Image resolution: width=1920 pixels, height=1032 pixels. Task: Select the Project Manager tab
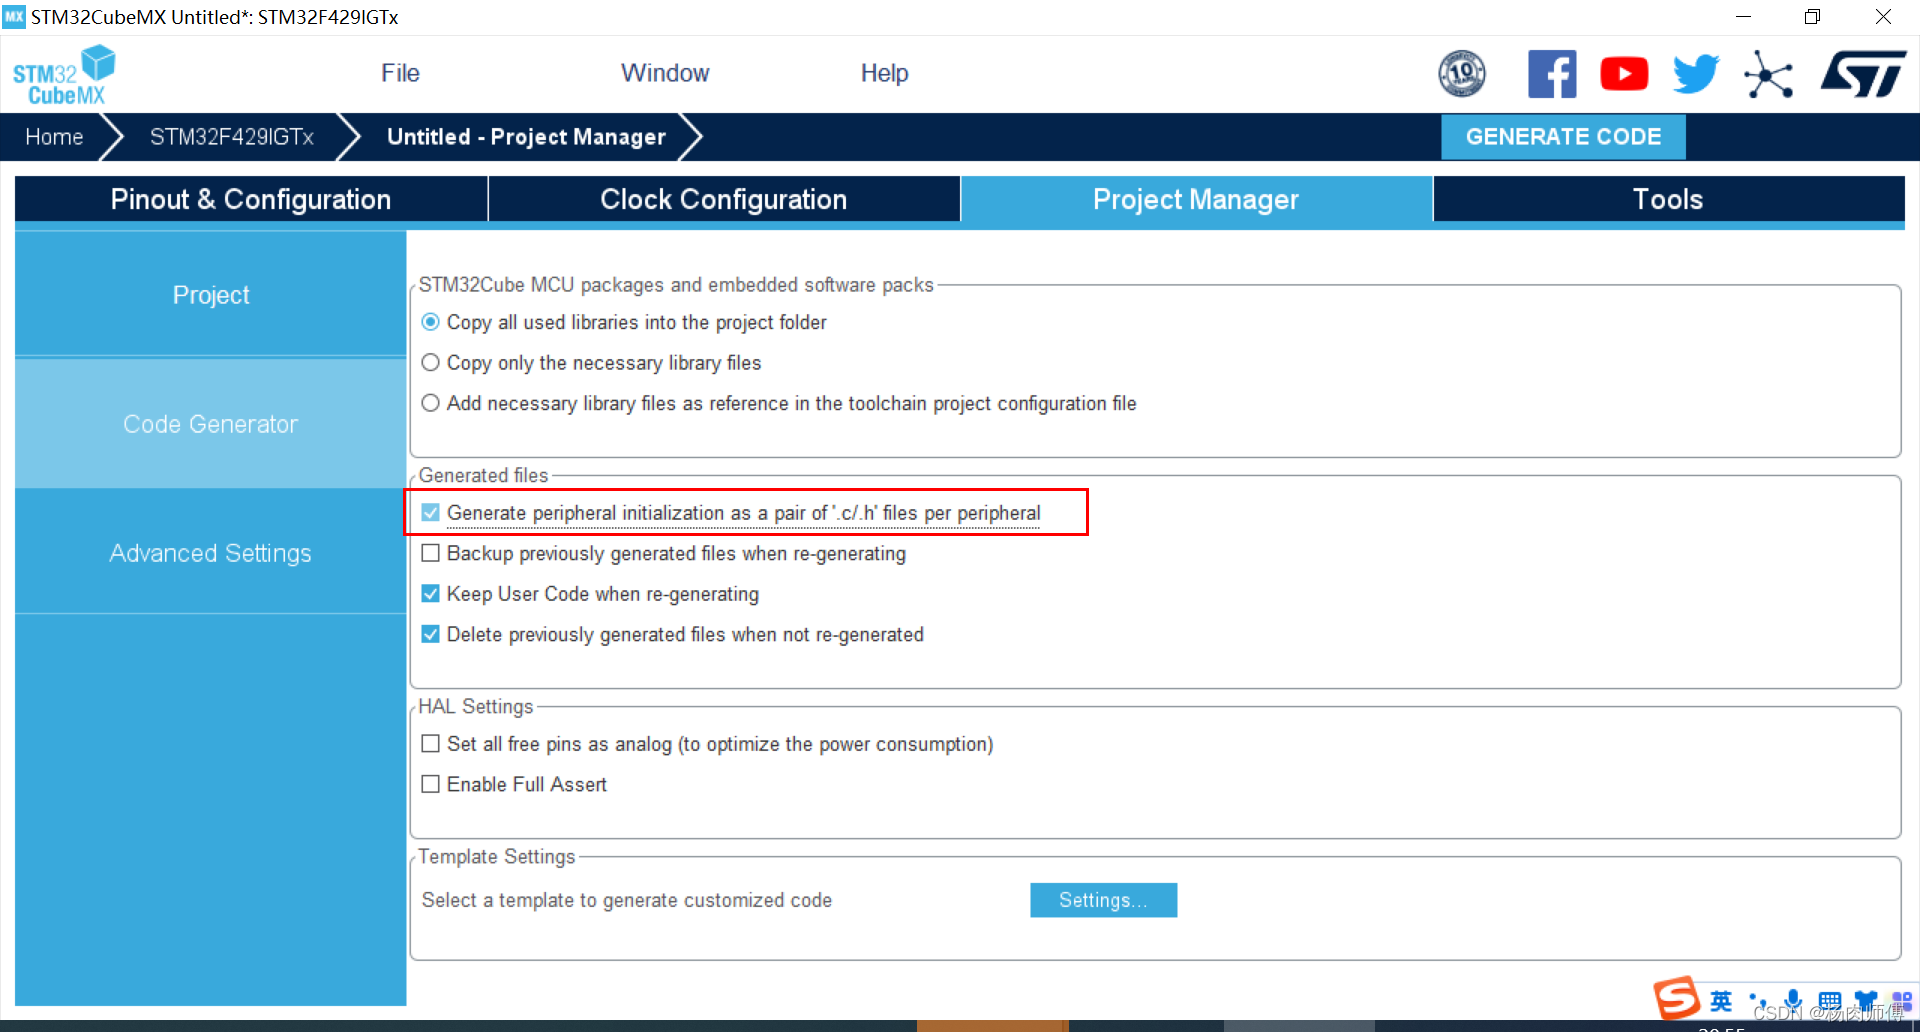1196,199
